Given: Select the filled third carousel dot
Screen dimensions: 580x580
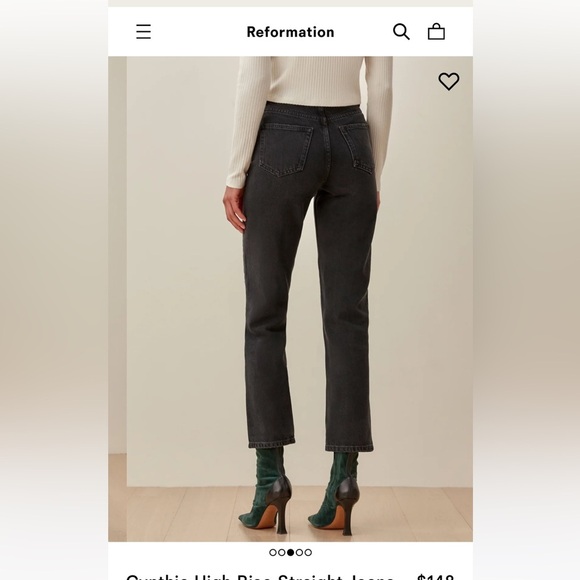Looking at the screenshot, I should tap(290, 553).
